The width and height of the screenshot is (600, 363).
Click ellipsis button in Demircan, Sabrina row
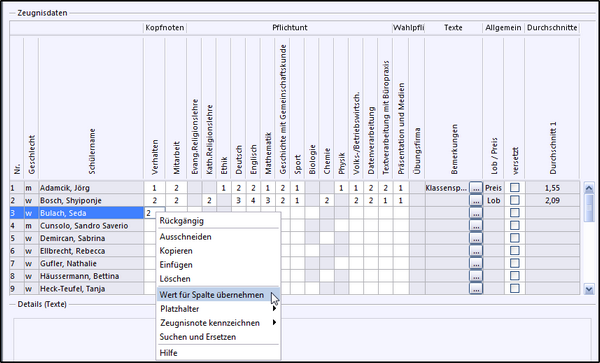tap(476, 238)
